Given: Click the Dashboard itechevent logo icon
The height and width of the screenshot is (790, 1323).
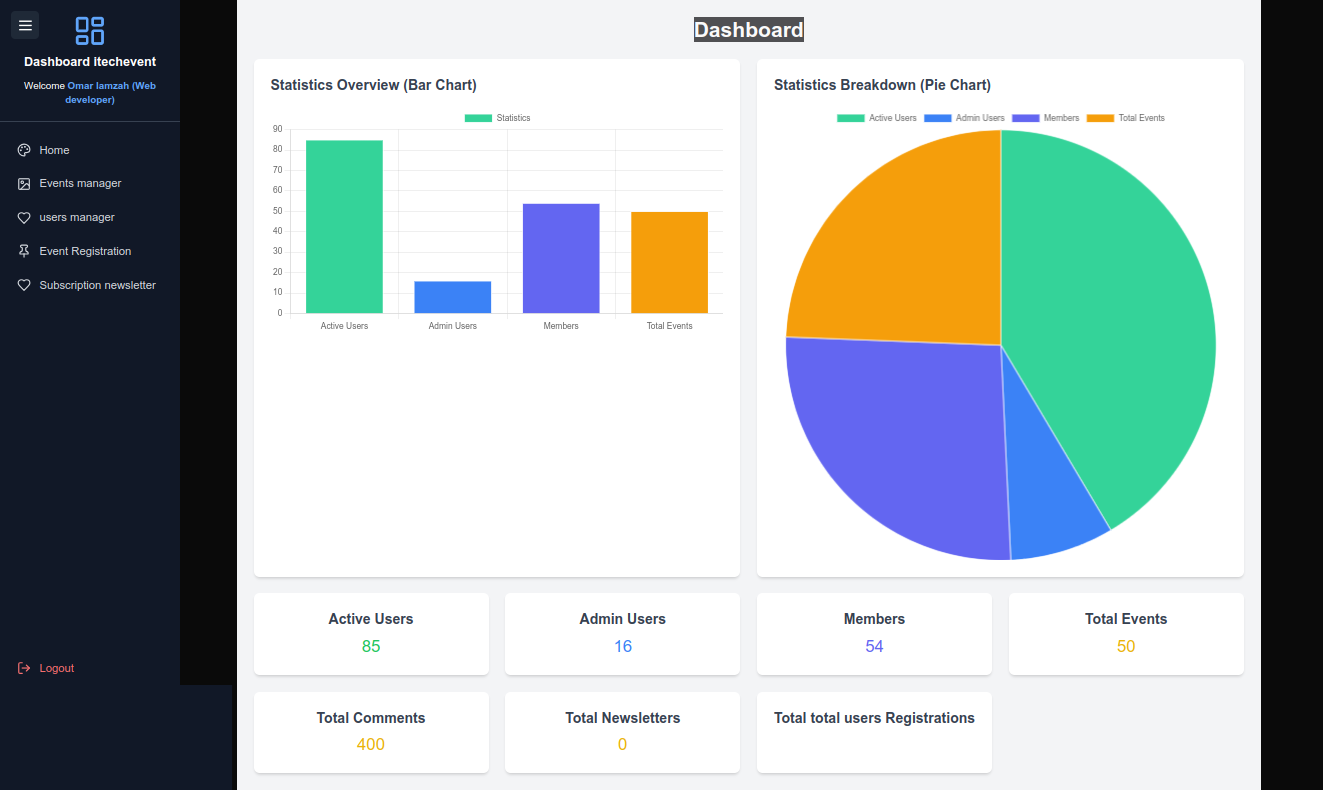Looking at the screenshot, I should (x=90, y=31).
